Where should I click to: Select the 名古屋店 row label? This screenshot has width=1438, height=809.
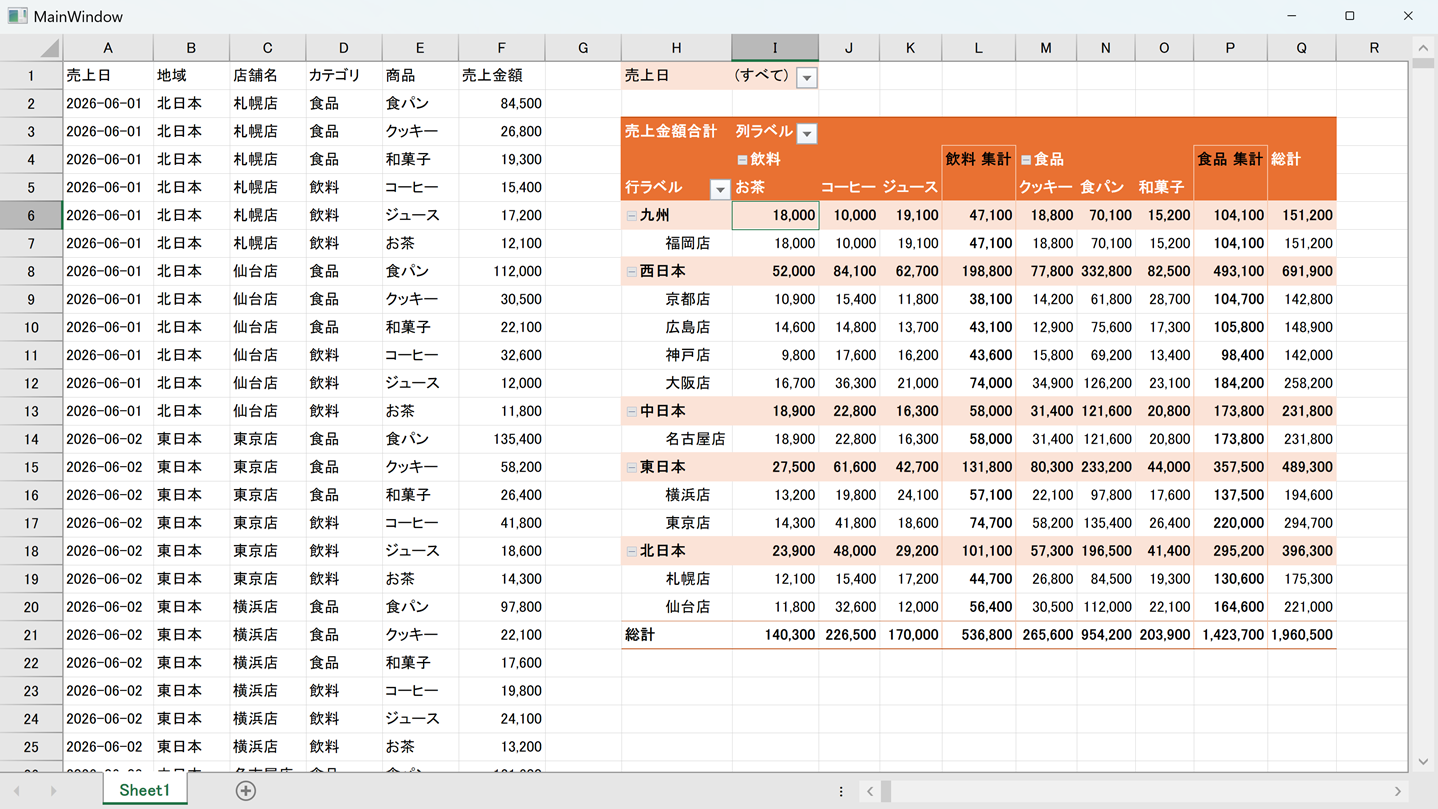(x=676, y=439)
